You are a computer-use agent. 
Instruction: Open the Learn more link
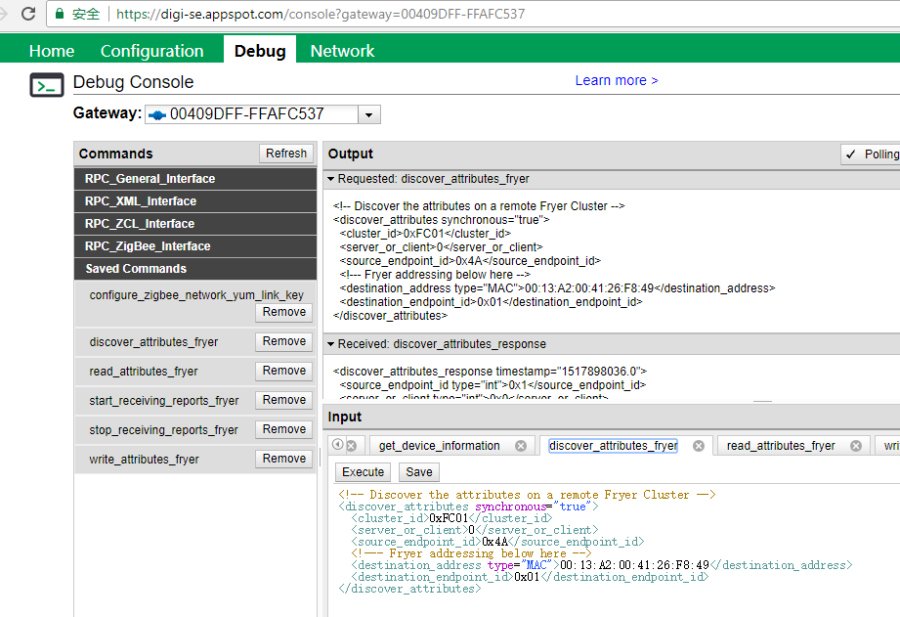pos(616,81)
